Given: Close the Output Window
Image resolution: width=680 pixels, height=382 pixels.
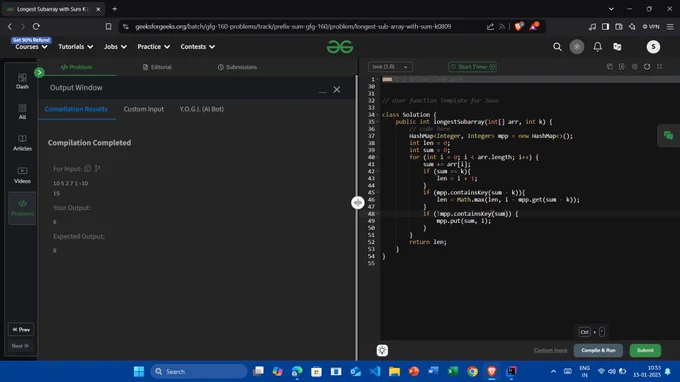Looking at the screenshot, I should 337,90.
